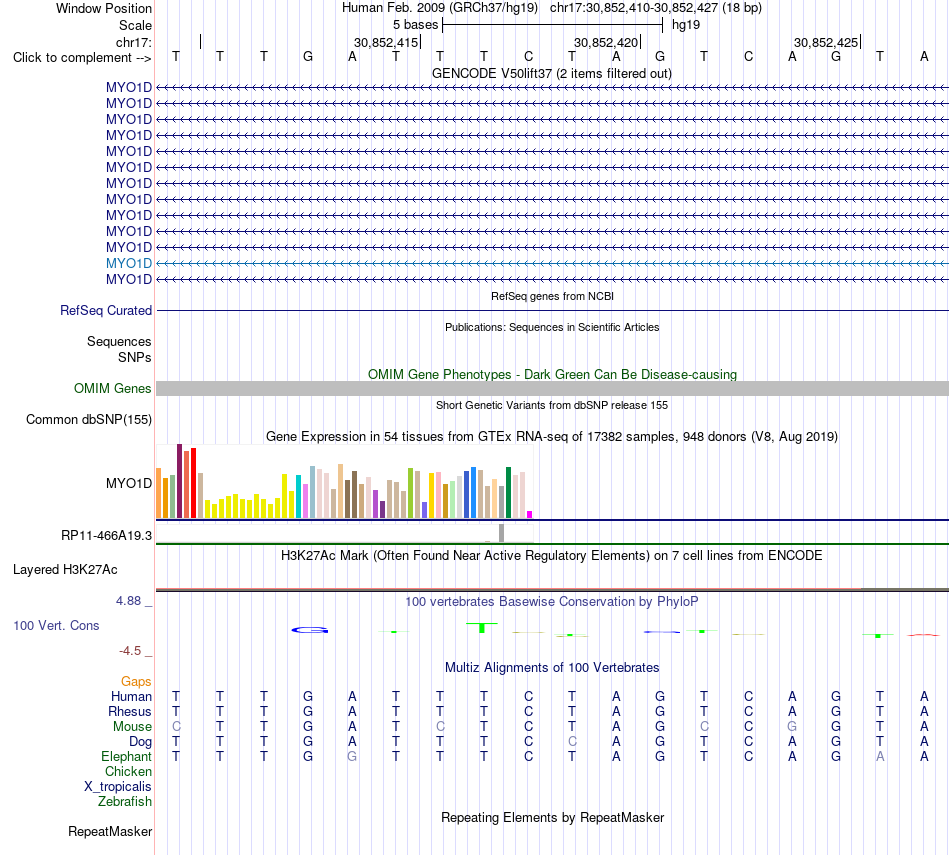
Task: Click the 'Click to complement -->' label
Action: point(82,58)
